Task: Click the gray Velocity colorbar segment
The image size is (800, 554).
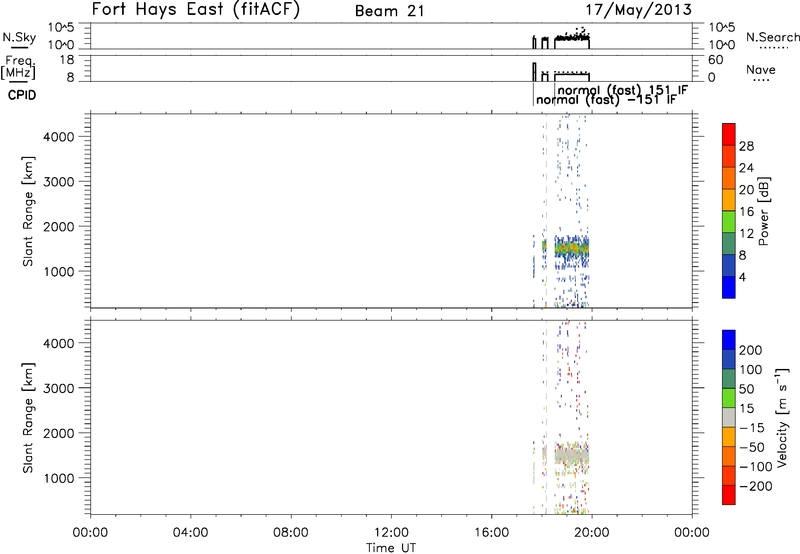Action: [729, 417]
